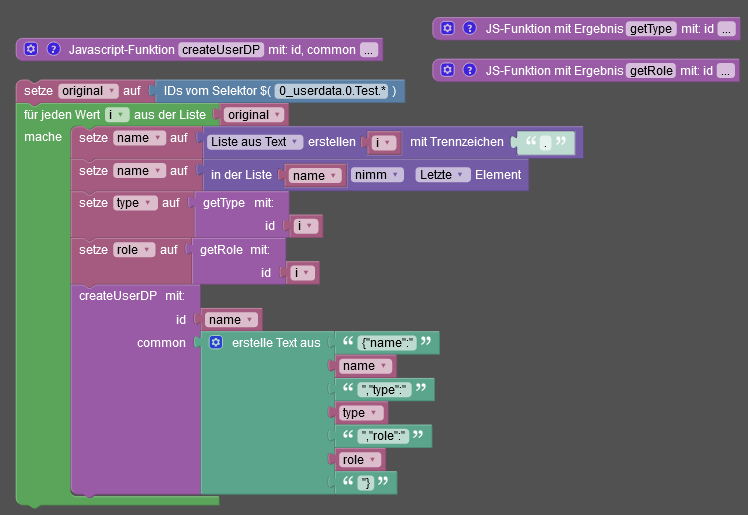Viewport: 748px width, 515px height.
Task: Select 'mache' label of loop block
Action: tap(43, 137)
